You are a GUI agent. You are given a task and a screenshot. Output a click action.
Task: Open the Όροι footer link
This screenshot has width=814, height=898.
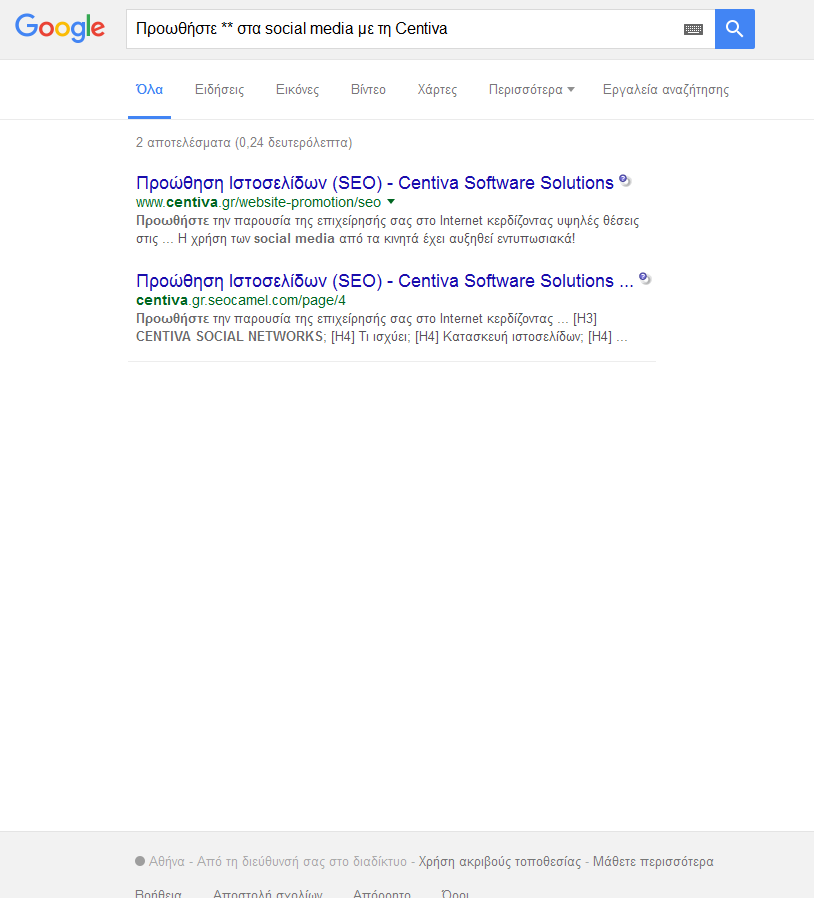[455, 893]
